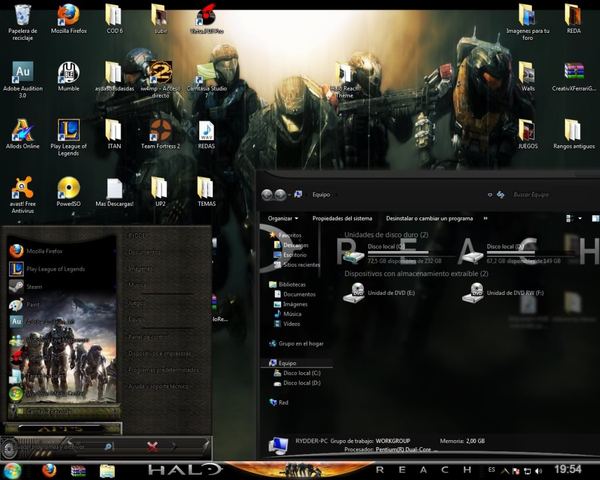Launch the Mumble desktop shortcut
Screen dimensions: 600x480
(x=68, y=77)
